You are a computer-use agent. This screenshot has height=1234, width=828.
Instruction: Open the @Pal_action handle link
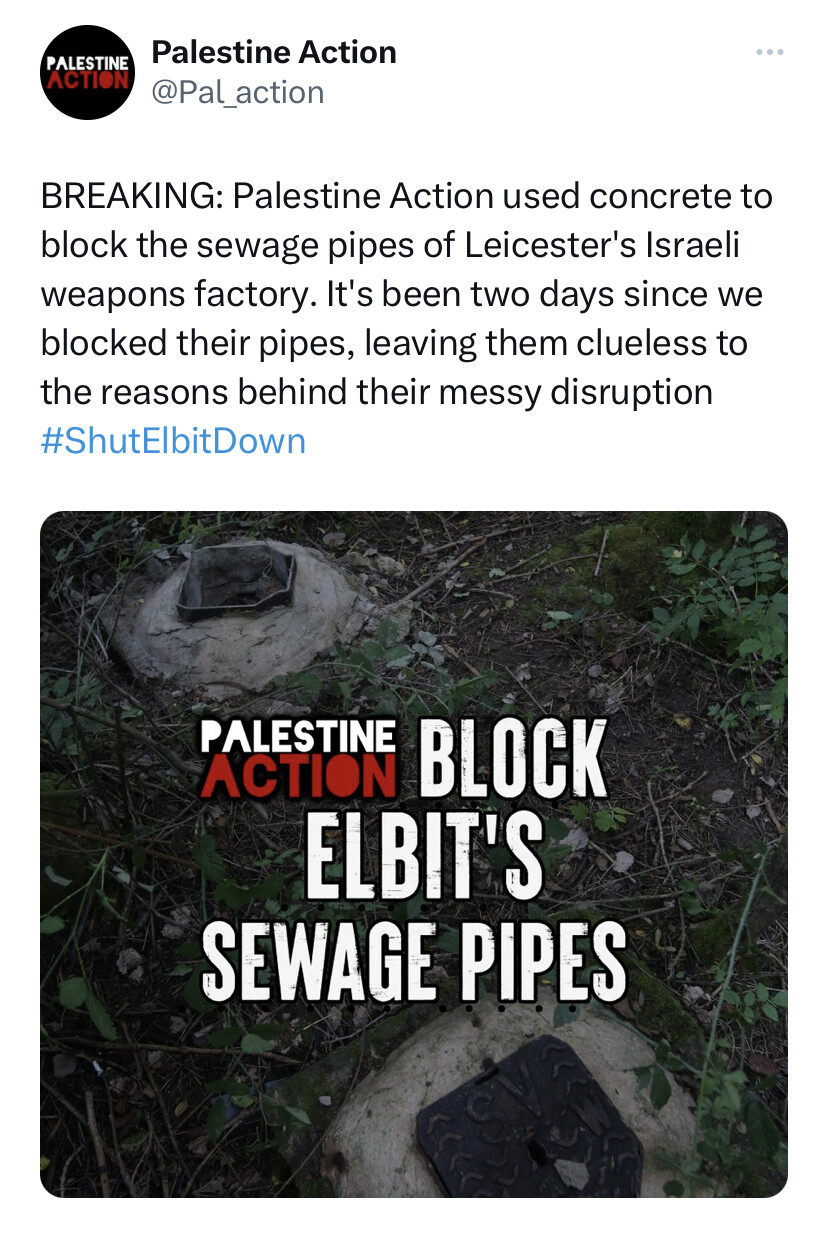(237, 92)
